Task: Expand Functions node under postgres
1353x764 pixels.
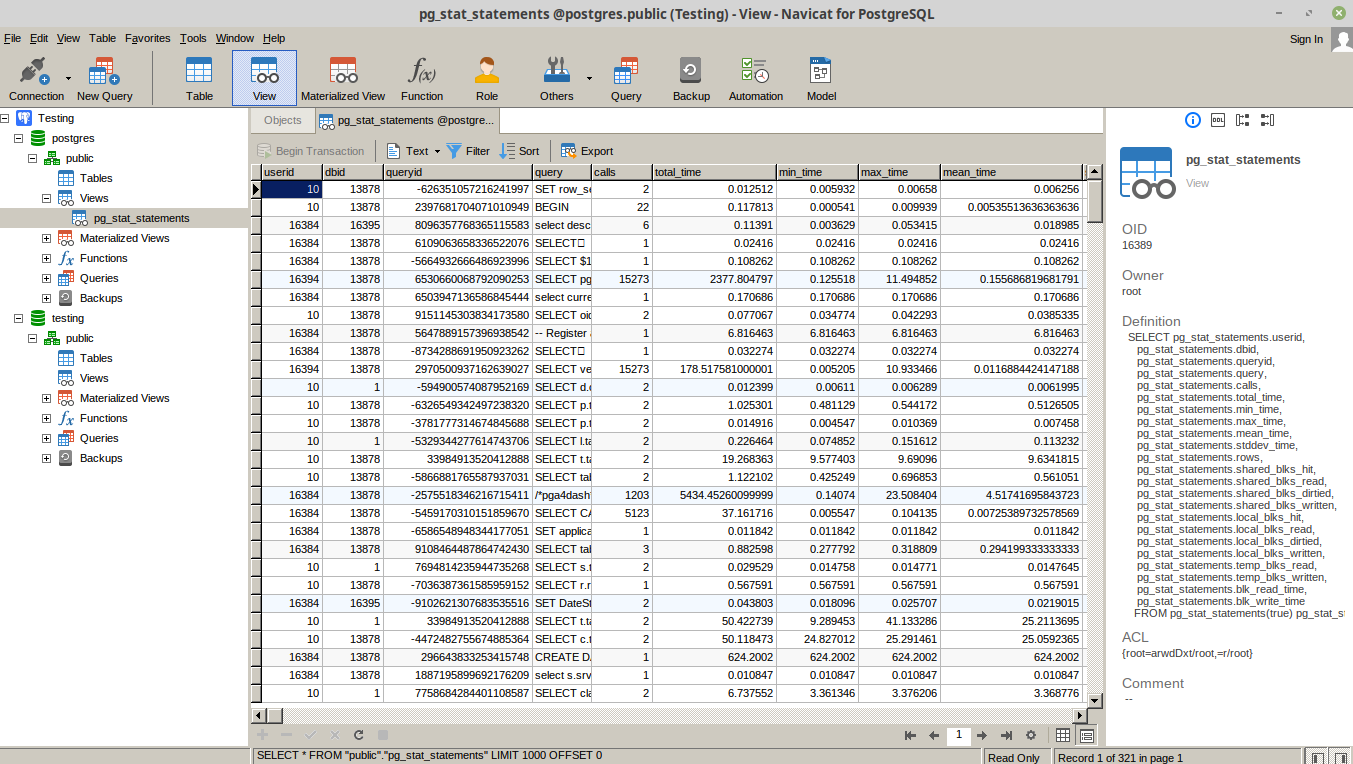Action: 46,258
